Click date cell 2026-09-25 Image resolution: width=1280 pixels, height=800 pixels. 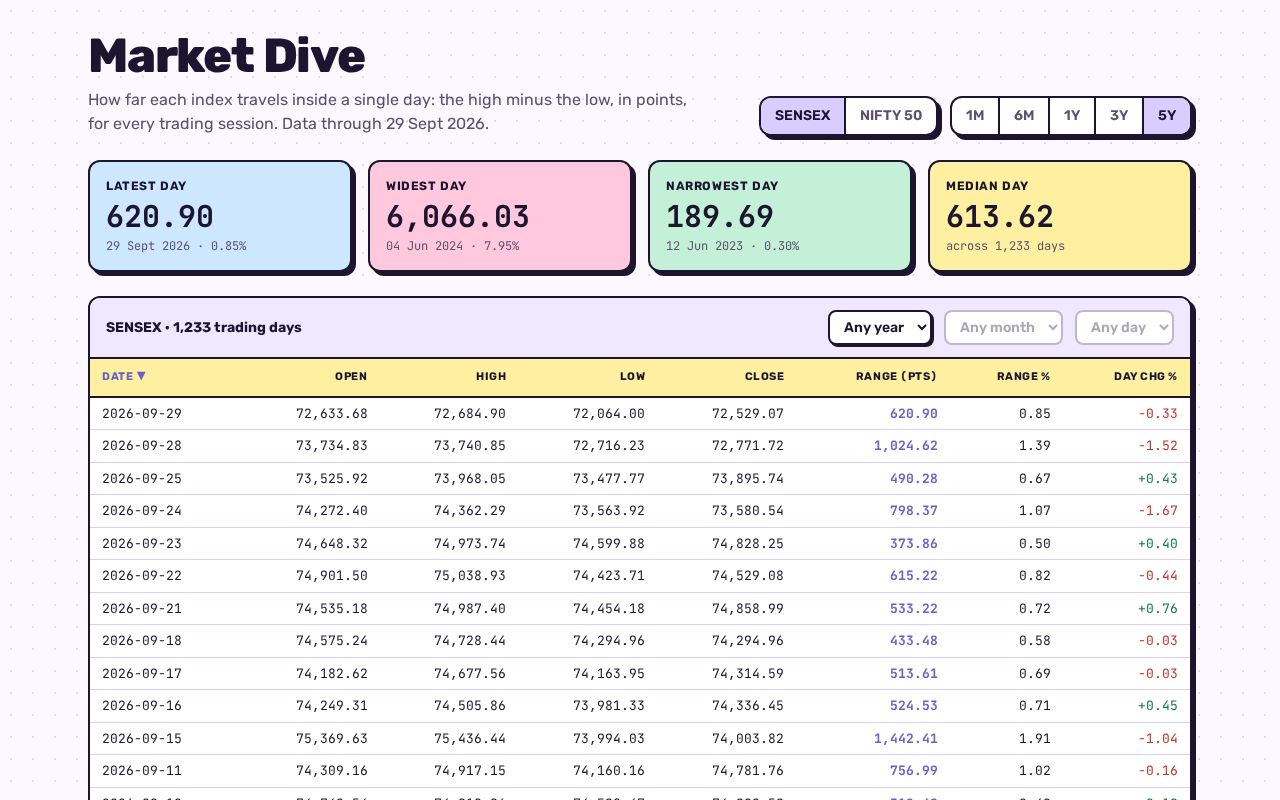[x=142, y=479]
